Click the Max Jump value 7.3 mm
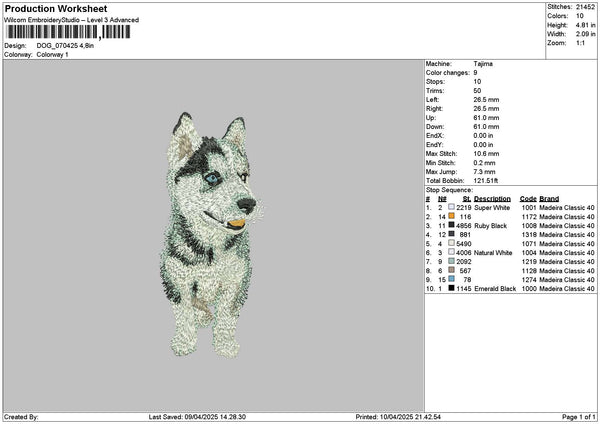Screen dimensions: 600x424 coord(484,172)
